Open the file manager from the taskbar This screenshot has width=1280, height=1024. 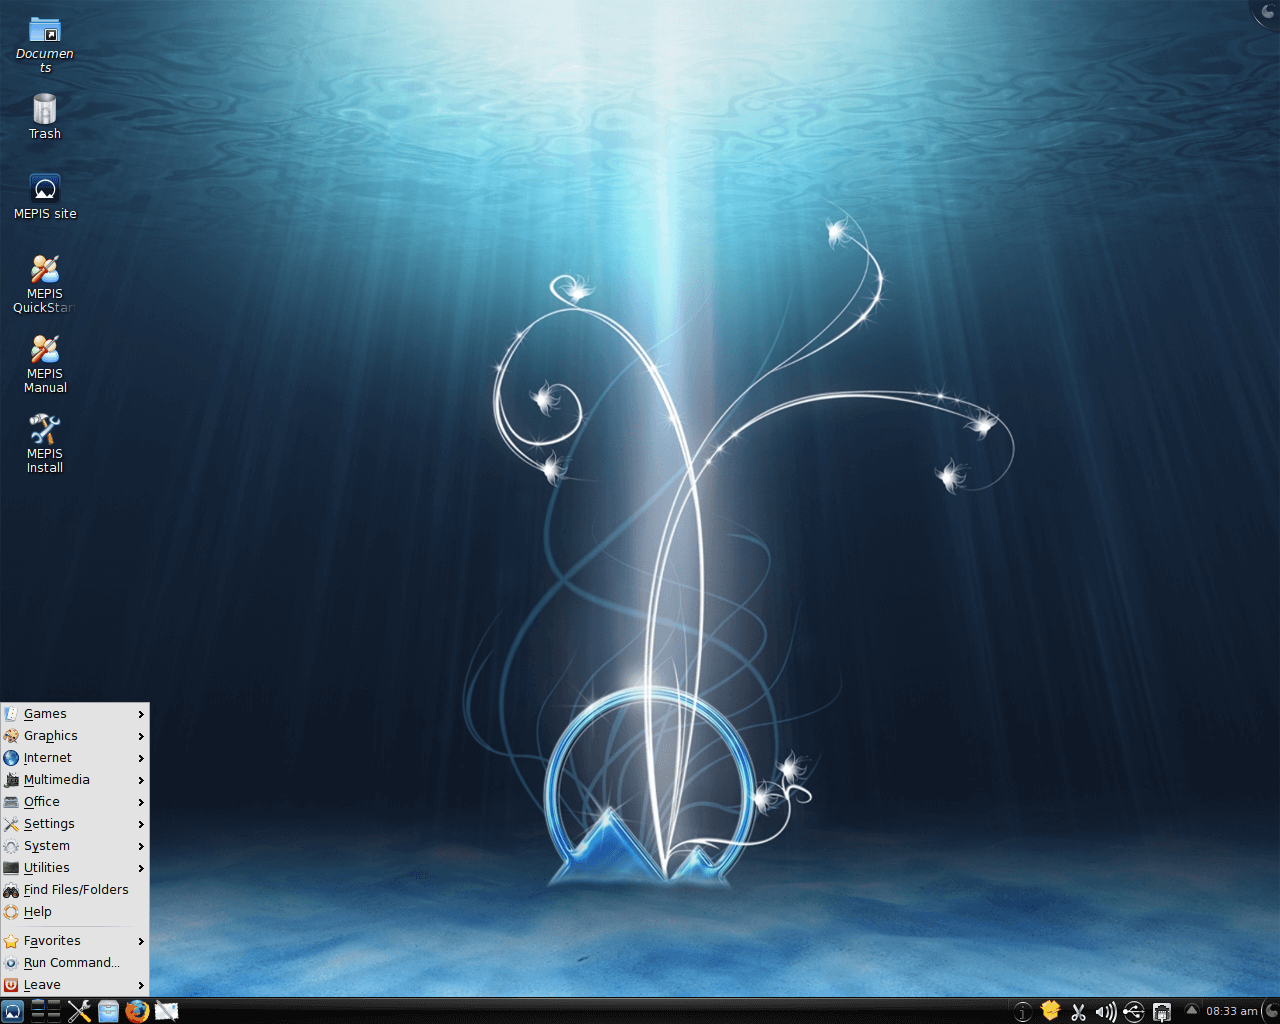108,1010
